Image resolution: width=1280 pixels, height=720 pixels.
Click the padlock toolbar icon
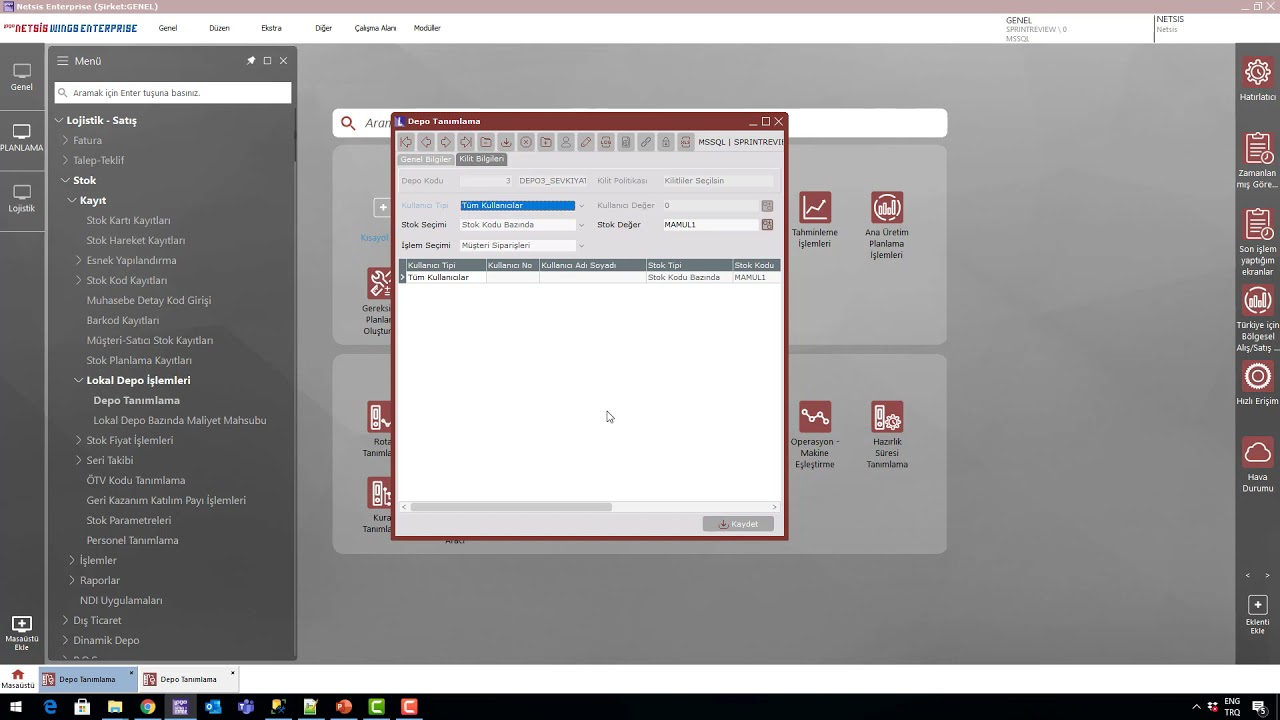click(666, 142)
